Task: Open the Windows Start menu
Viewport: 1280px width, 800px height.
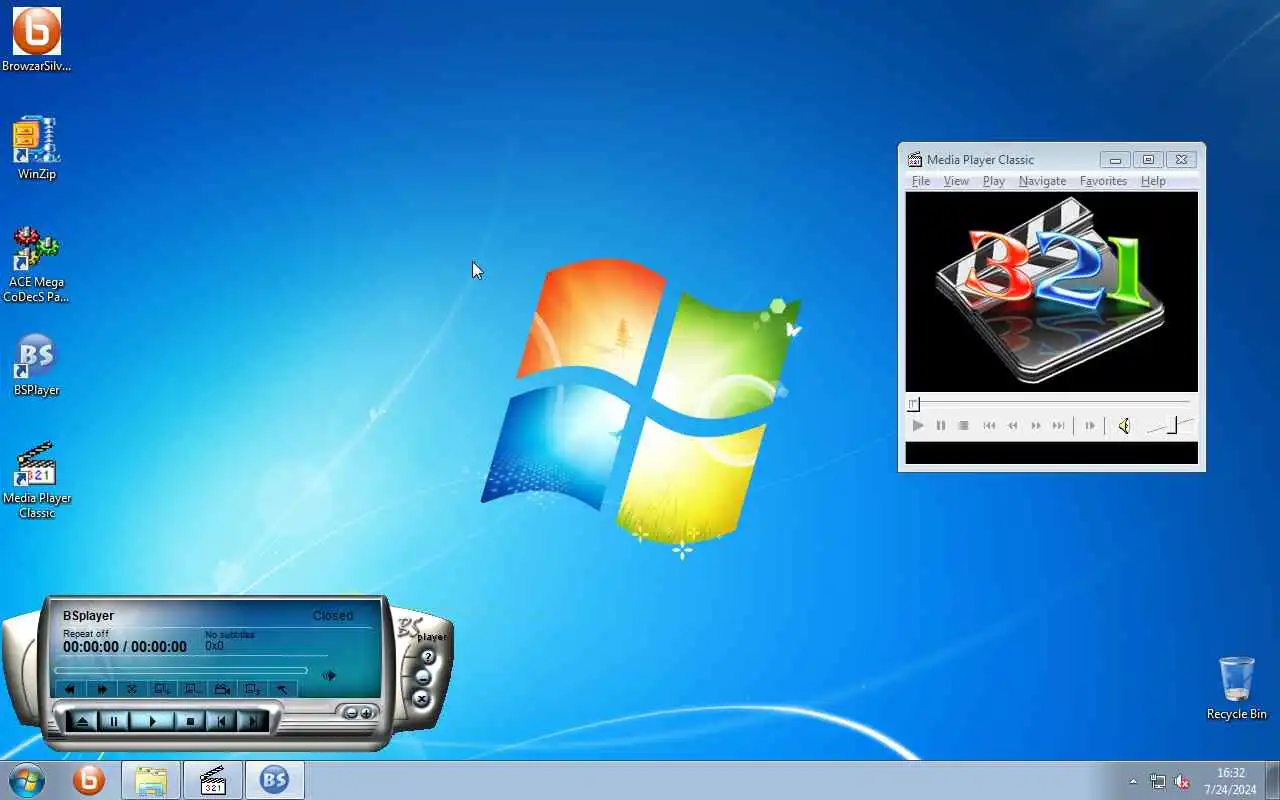Action: coord(26,780)
